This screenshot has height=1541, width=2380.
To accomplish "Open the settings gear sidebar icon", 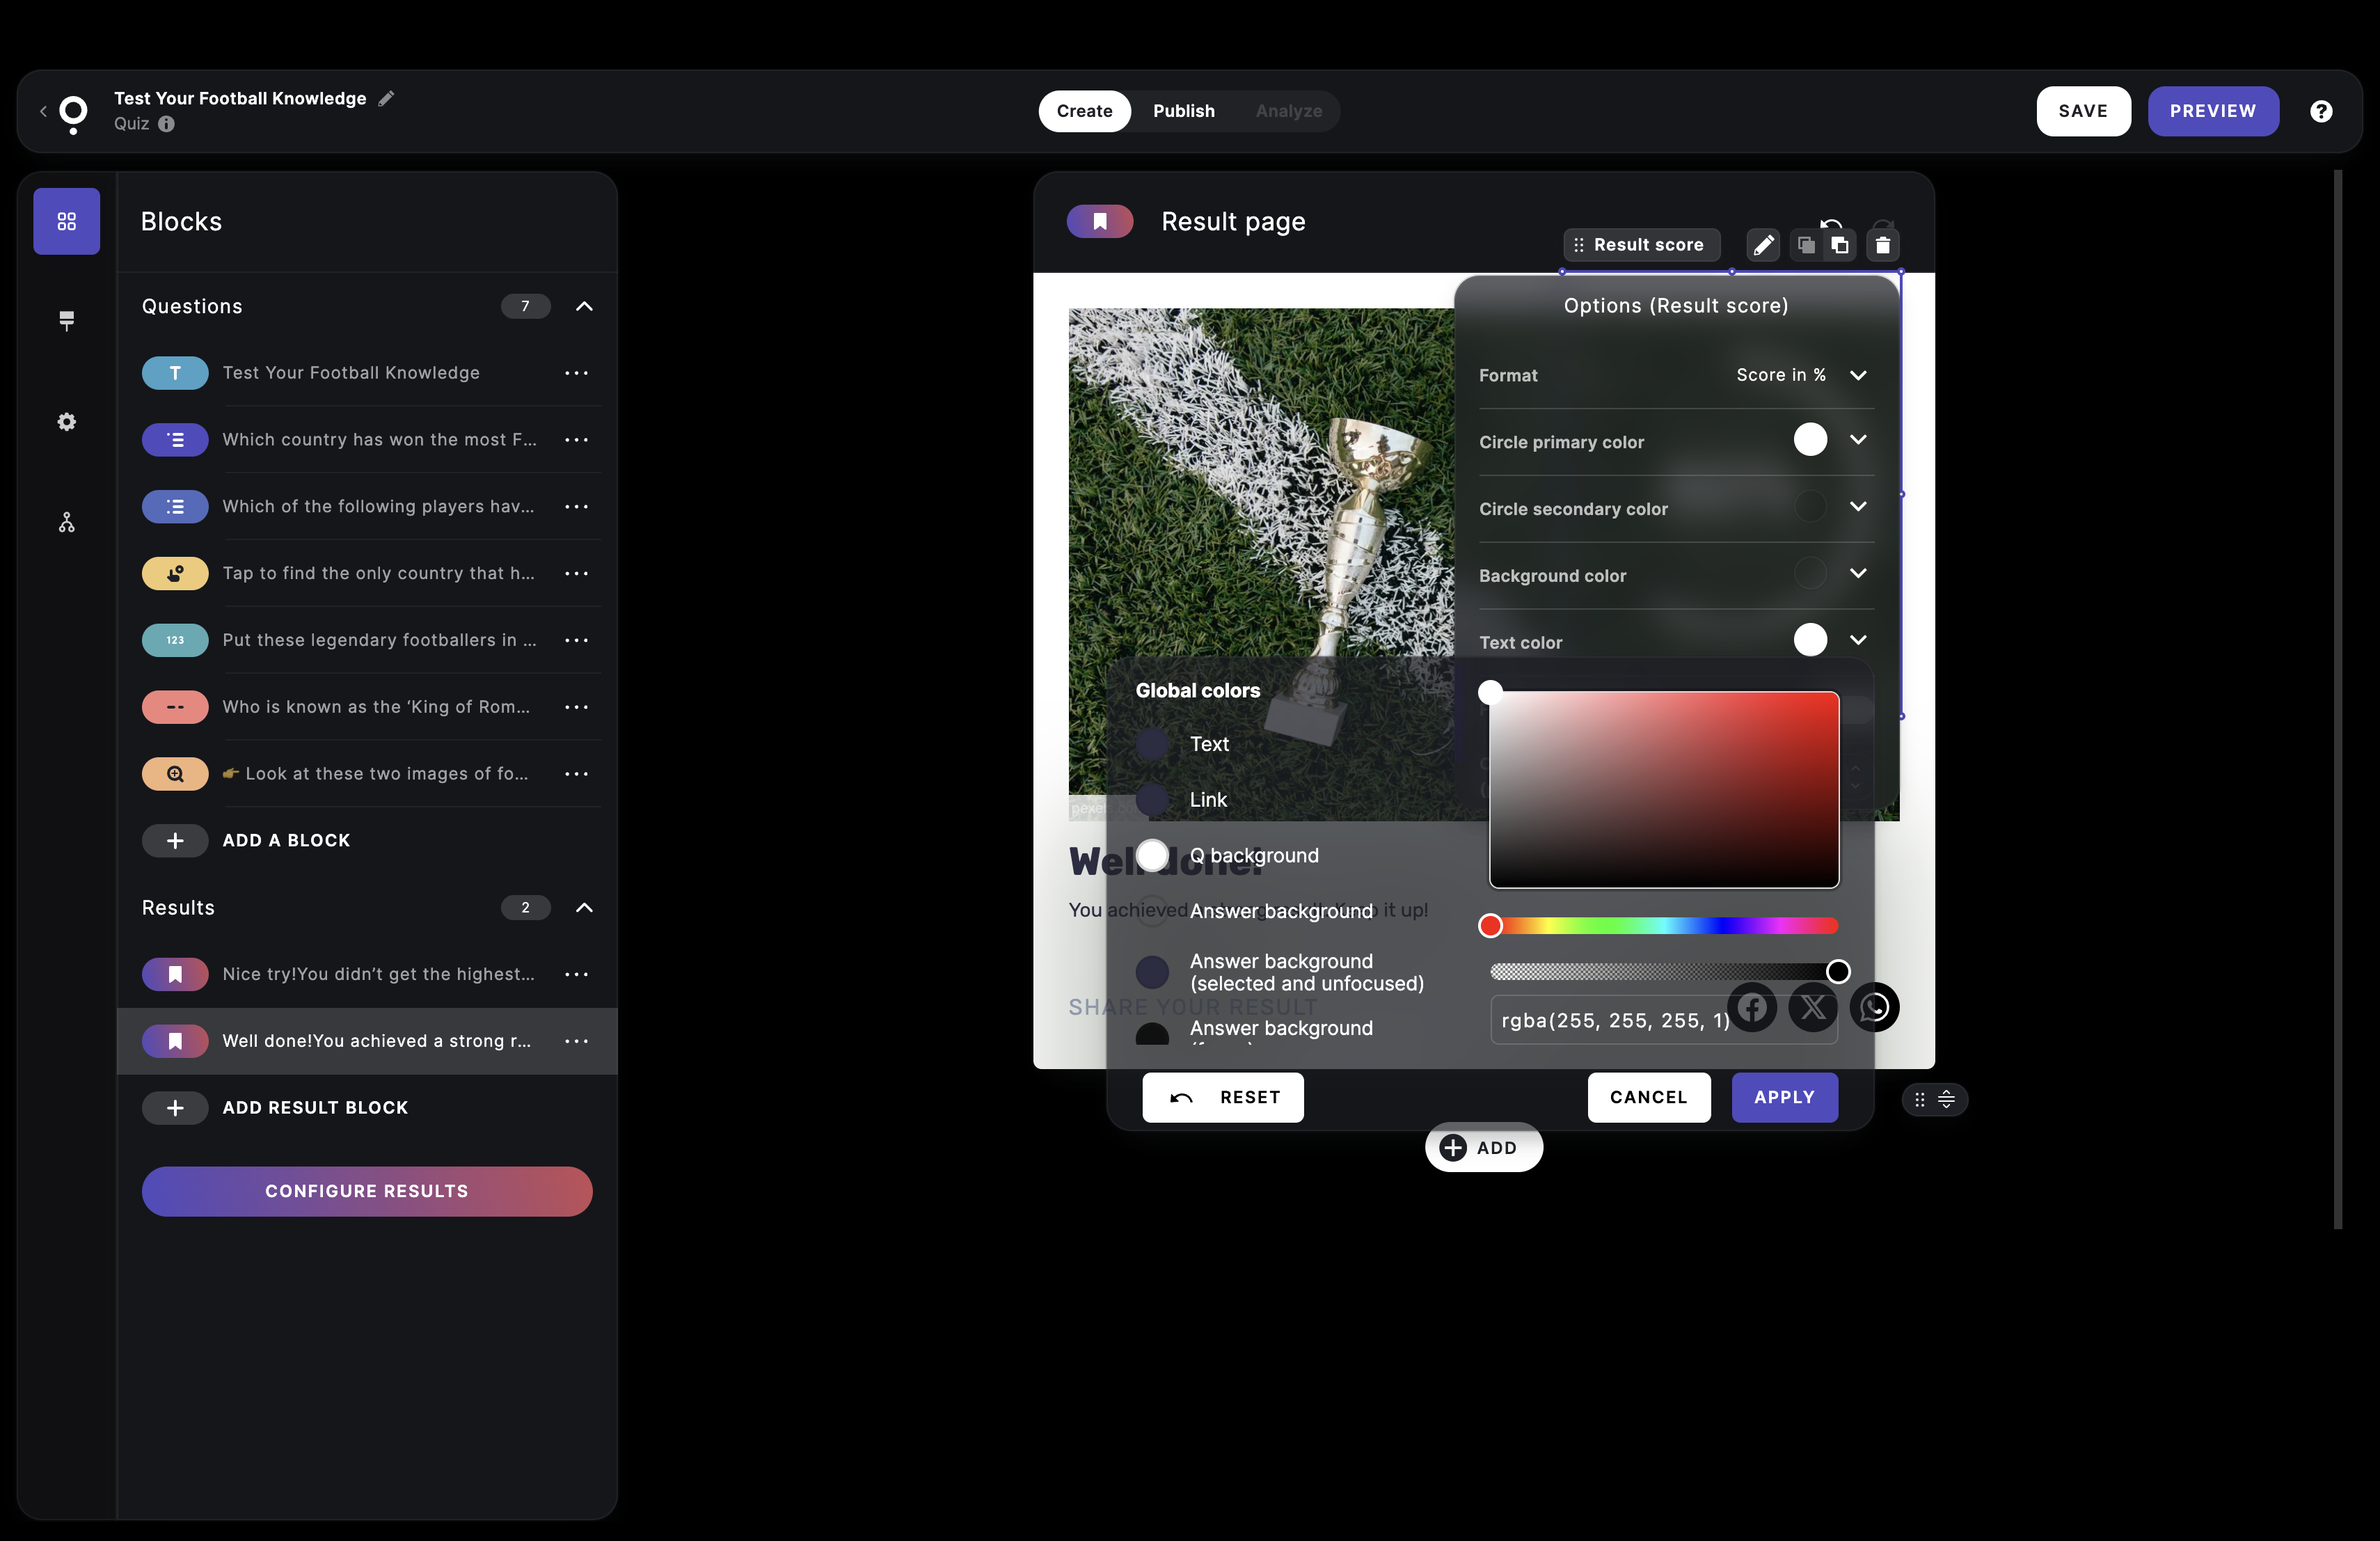I will 66,422.
